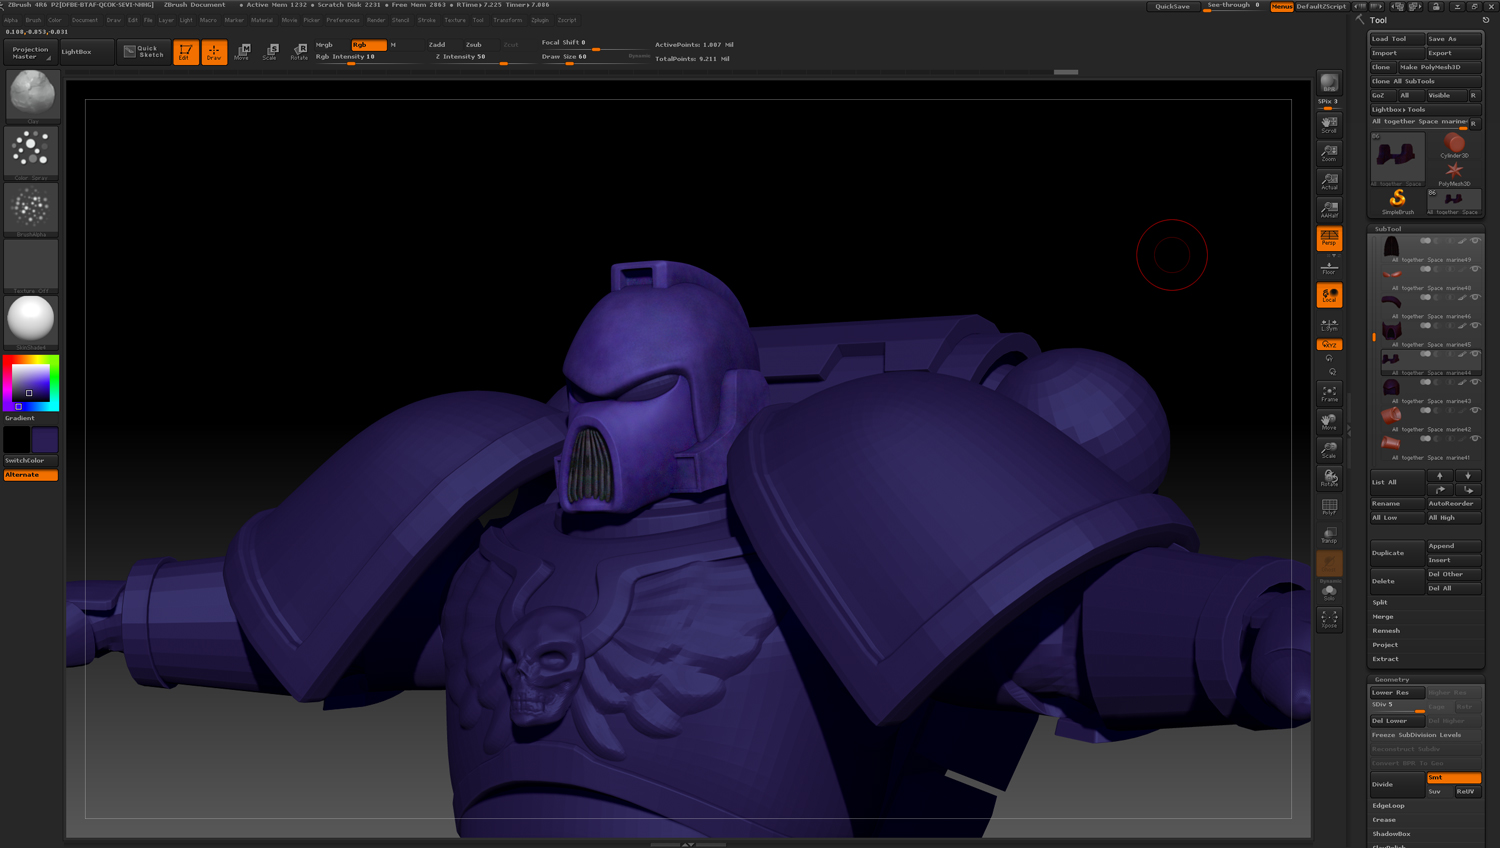Click the color picker gradient square
The image size is (1500, 848).
coord(30,383)
